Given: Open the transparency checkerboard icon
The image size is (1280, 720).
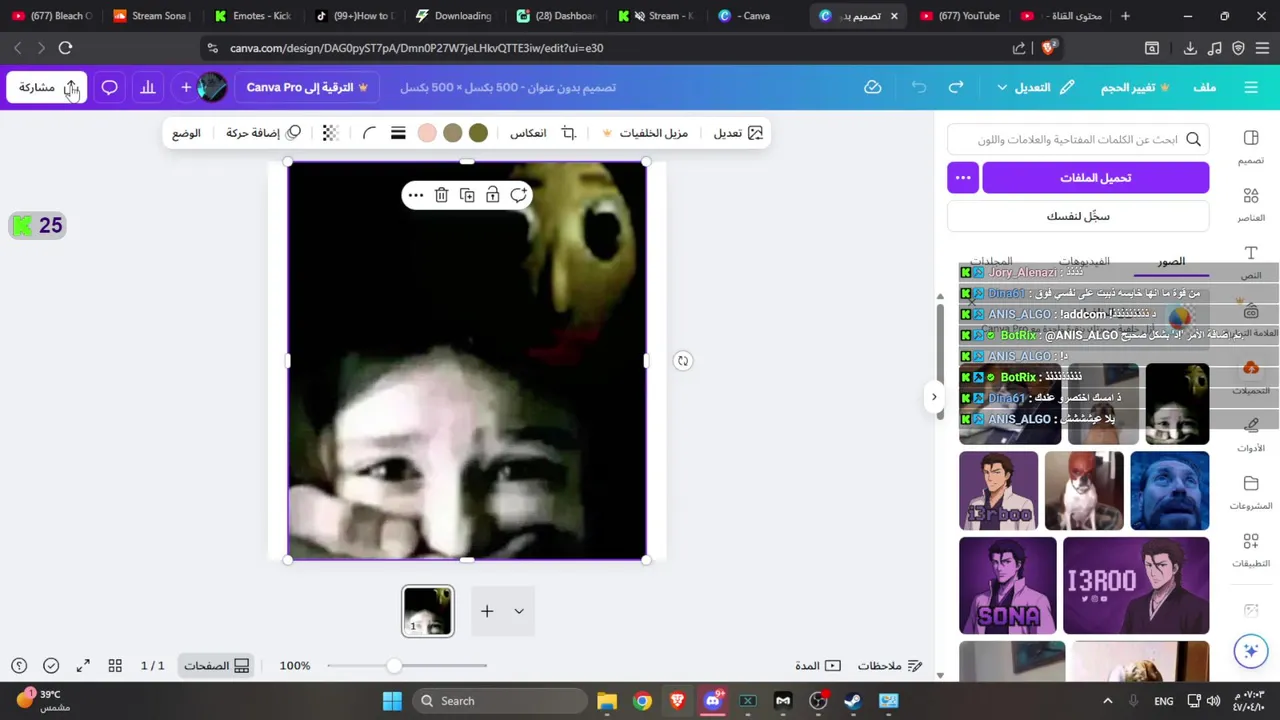Looking at the screenshot, I should pos(331,133).
